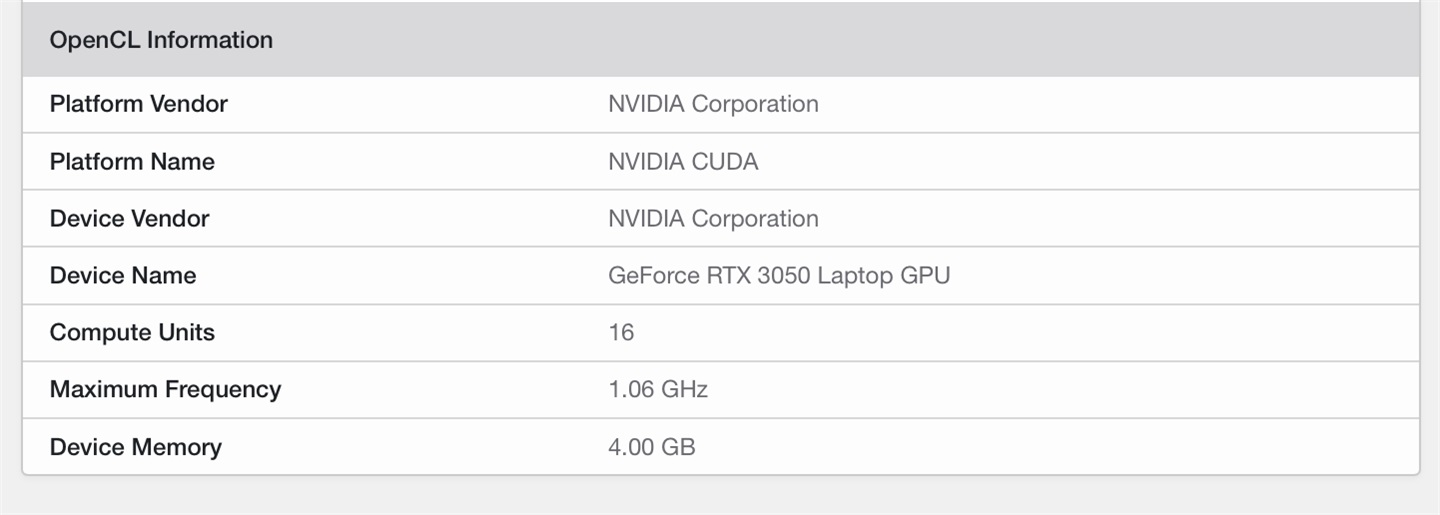Click the Compute Units table row
The height and width of the screenshot is (515, 1440).
pyautogui.click(x=720, y=333)
